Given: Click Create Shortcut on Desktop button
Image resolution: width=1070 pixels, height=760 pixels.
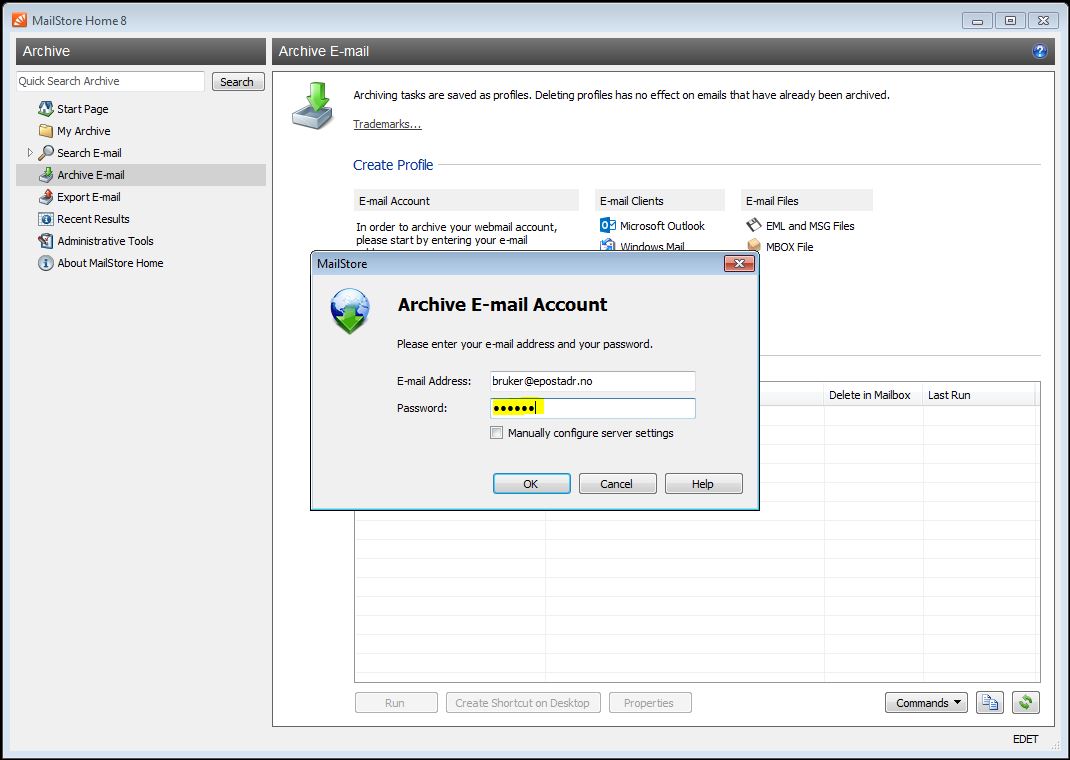Looking at the screenshot, I should point(523,703).
